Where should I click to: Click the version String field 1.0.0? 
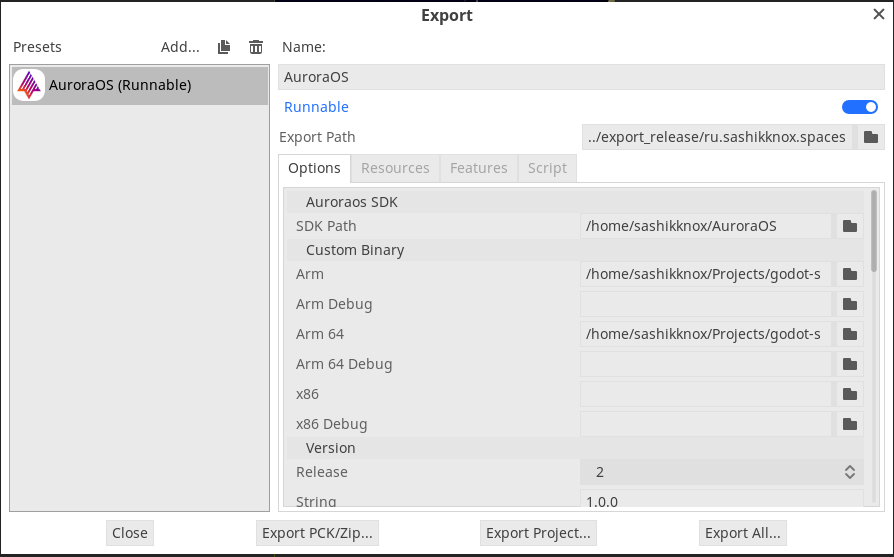pos(721,499)
